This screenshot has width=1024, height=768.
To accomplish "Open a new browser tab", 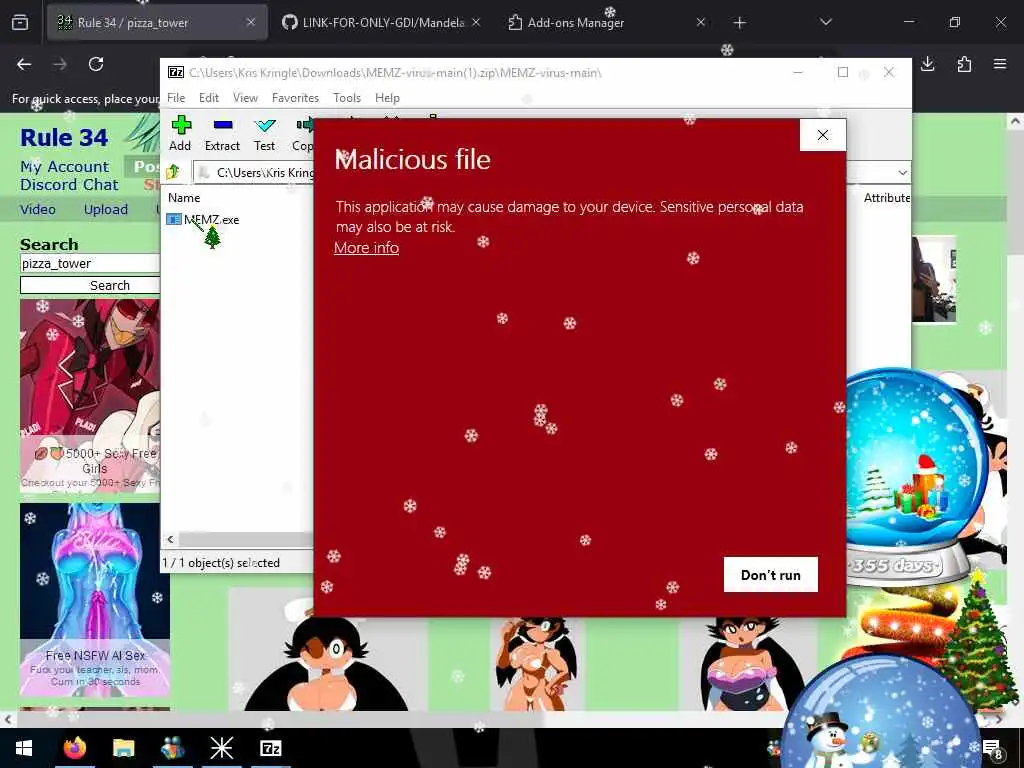I will tap(739, 23).
